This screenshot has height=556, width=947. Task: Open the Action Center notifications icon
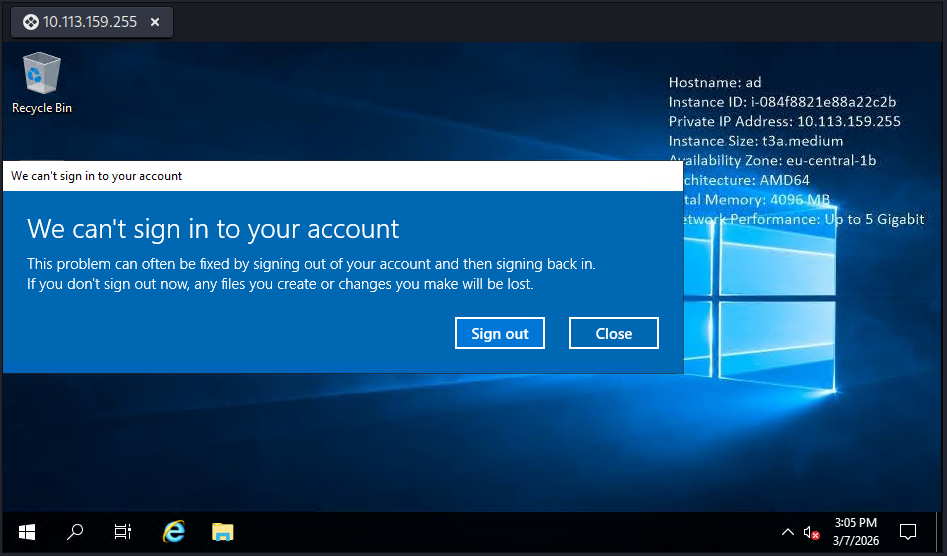click(908, 531)
